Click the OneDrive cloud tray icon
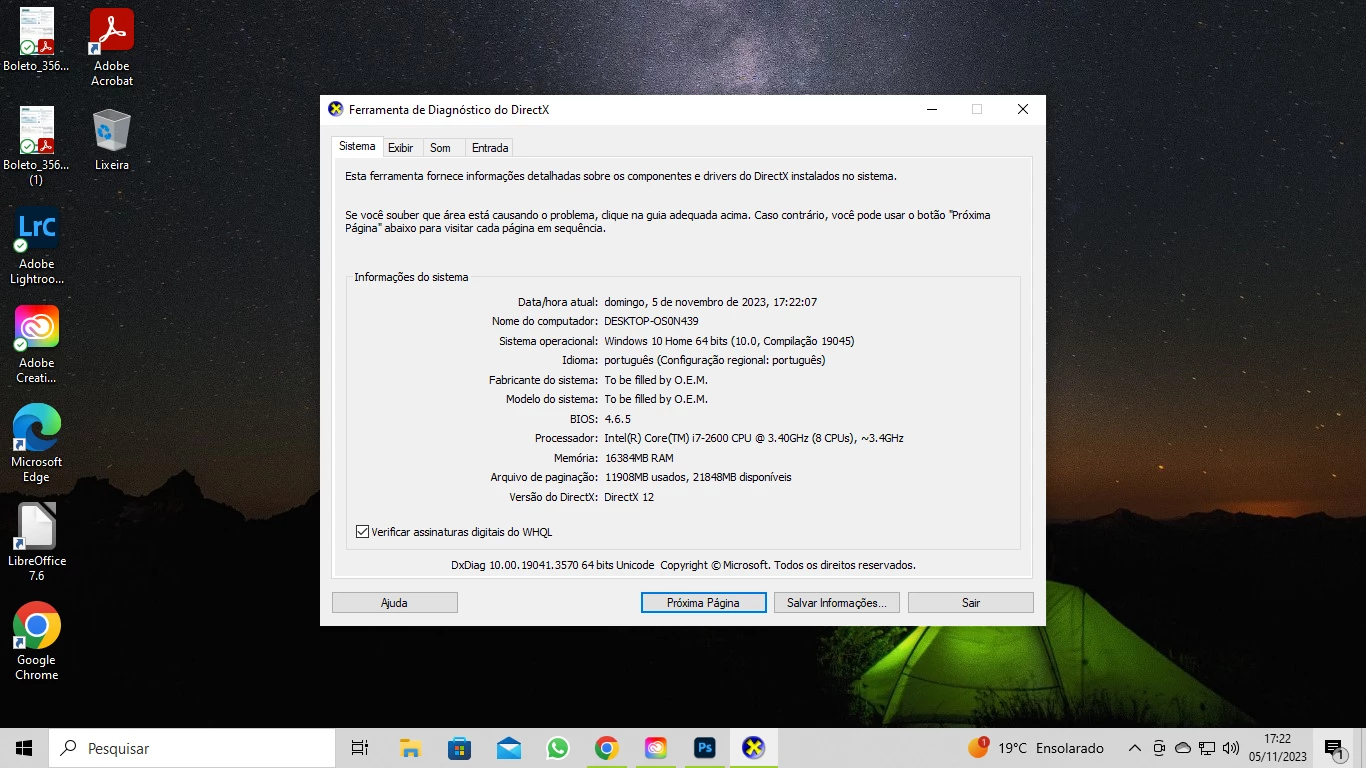 point(1183,748)
